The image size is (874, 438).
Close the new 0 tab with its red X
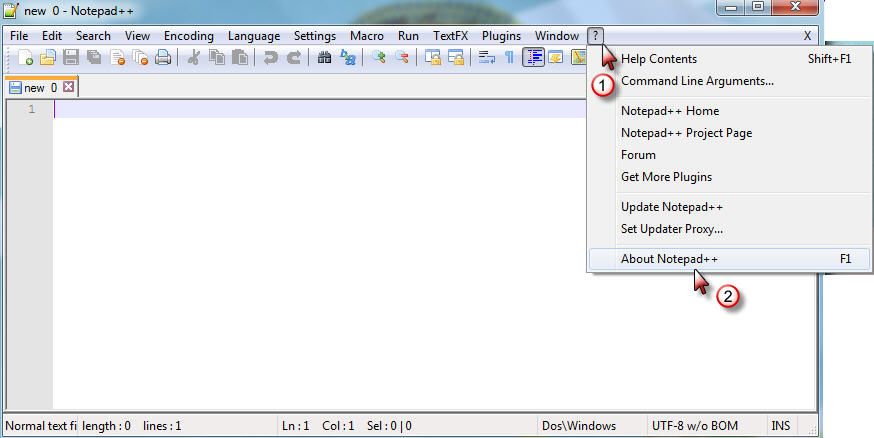(68, 87)
